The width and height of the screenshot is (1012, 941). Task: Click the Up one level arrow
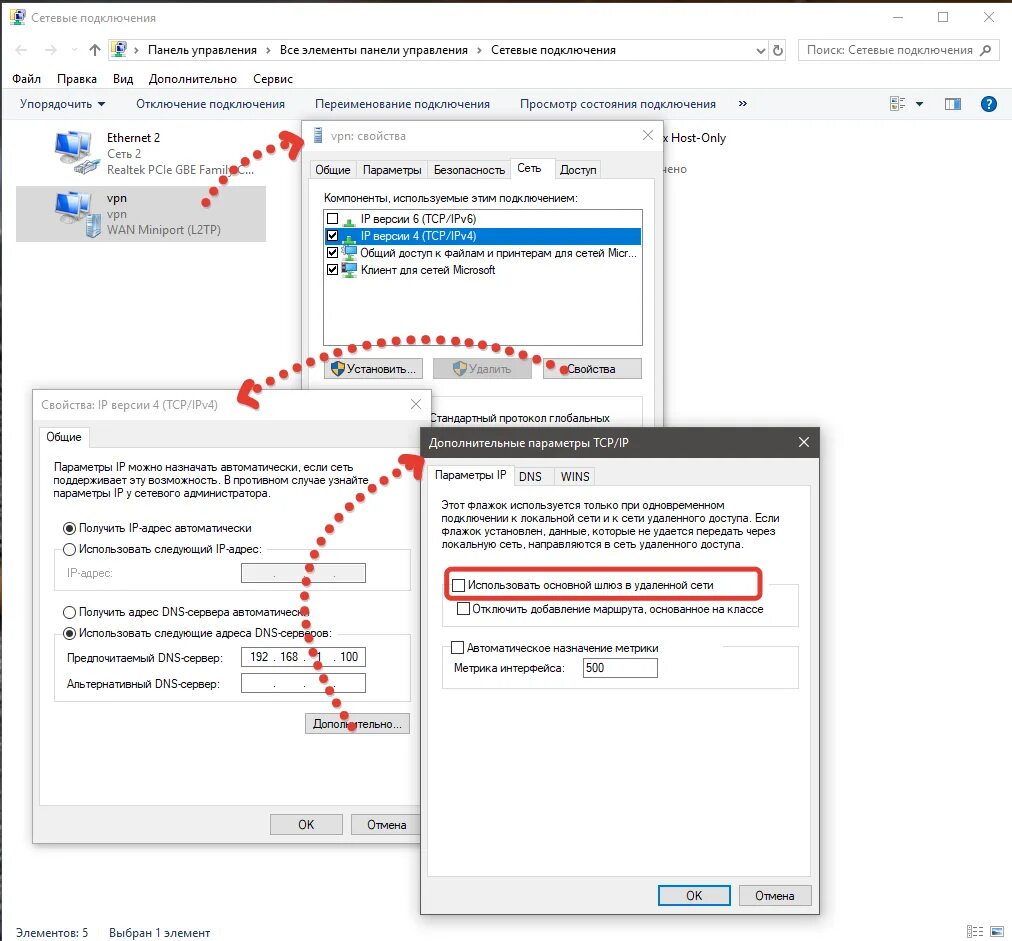(x=95, y=50)
